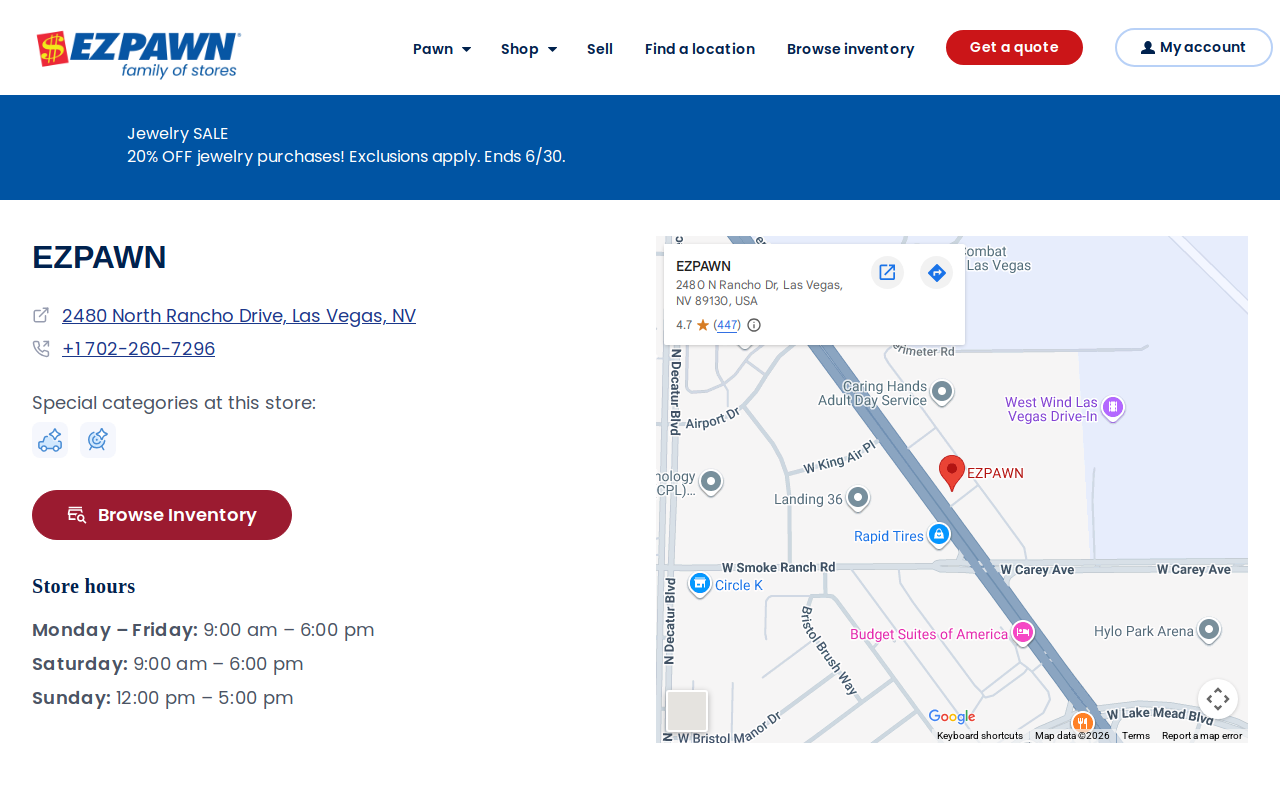The image size is (1280, 800).
Task: Click the Circle K map marker
Action: 700,584
